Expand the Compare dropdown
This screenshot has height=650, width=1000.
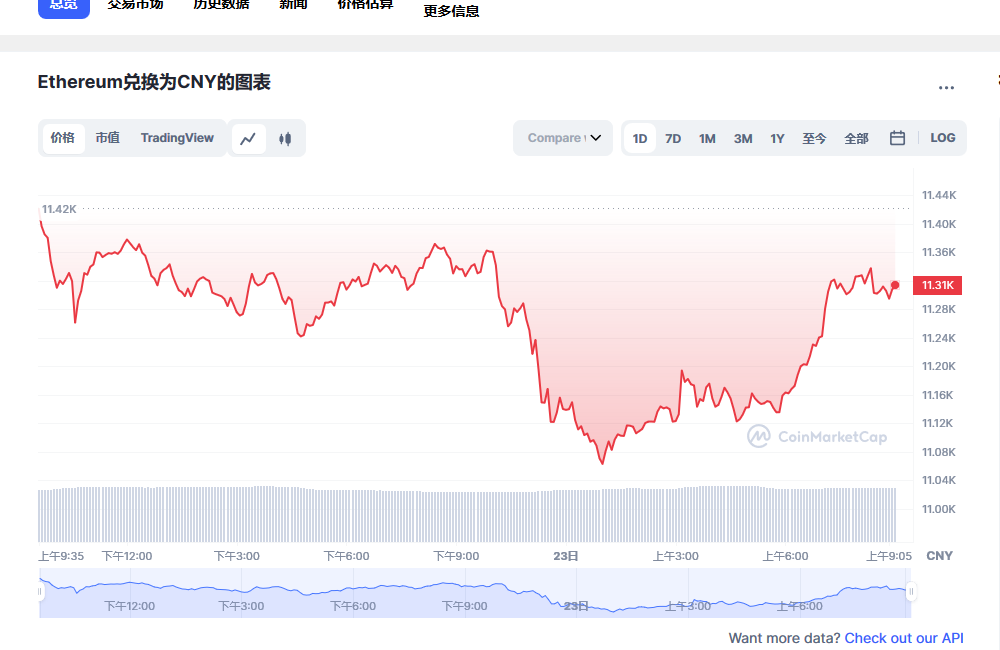[564, 138]
